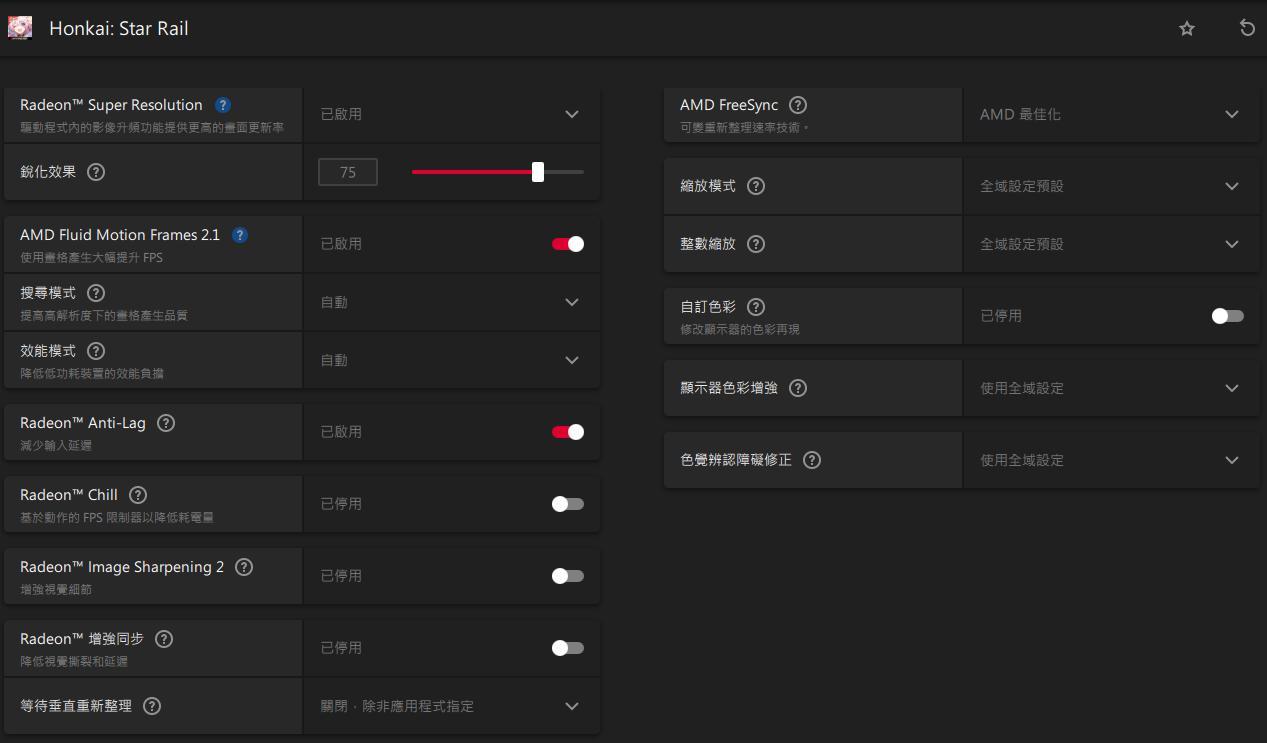Click the 色覺辨認障礙修正 label text
The width and height of the screenshot is (1267, 743).
coord(736,460)
